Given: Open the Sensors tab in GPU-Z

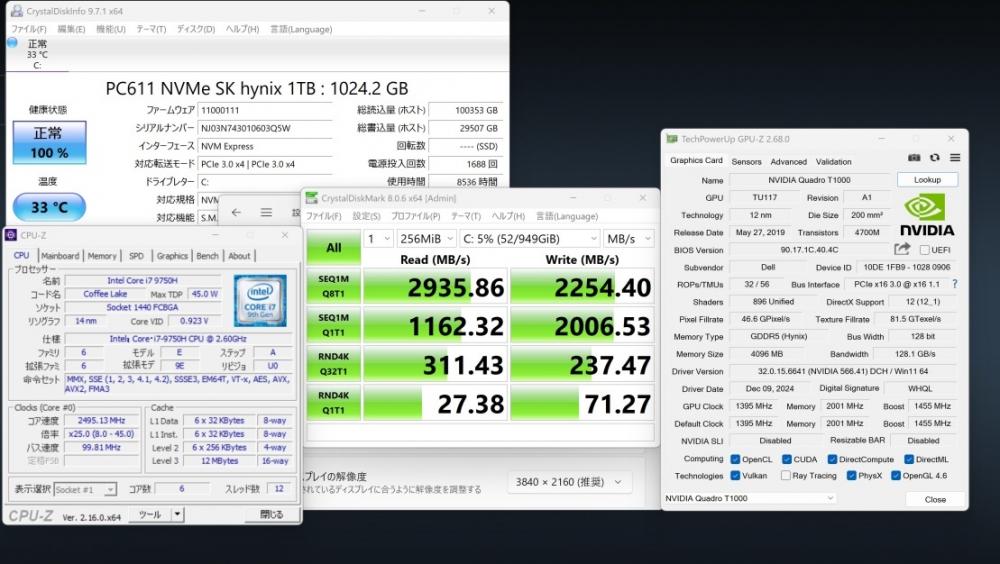Looking at the screenshot, I should pos(746,162).
